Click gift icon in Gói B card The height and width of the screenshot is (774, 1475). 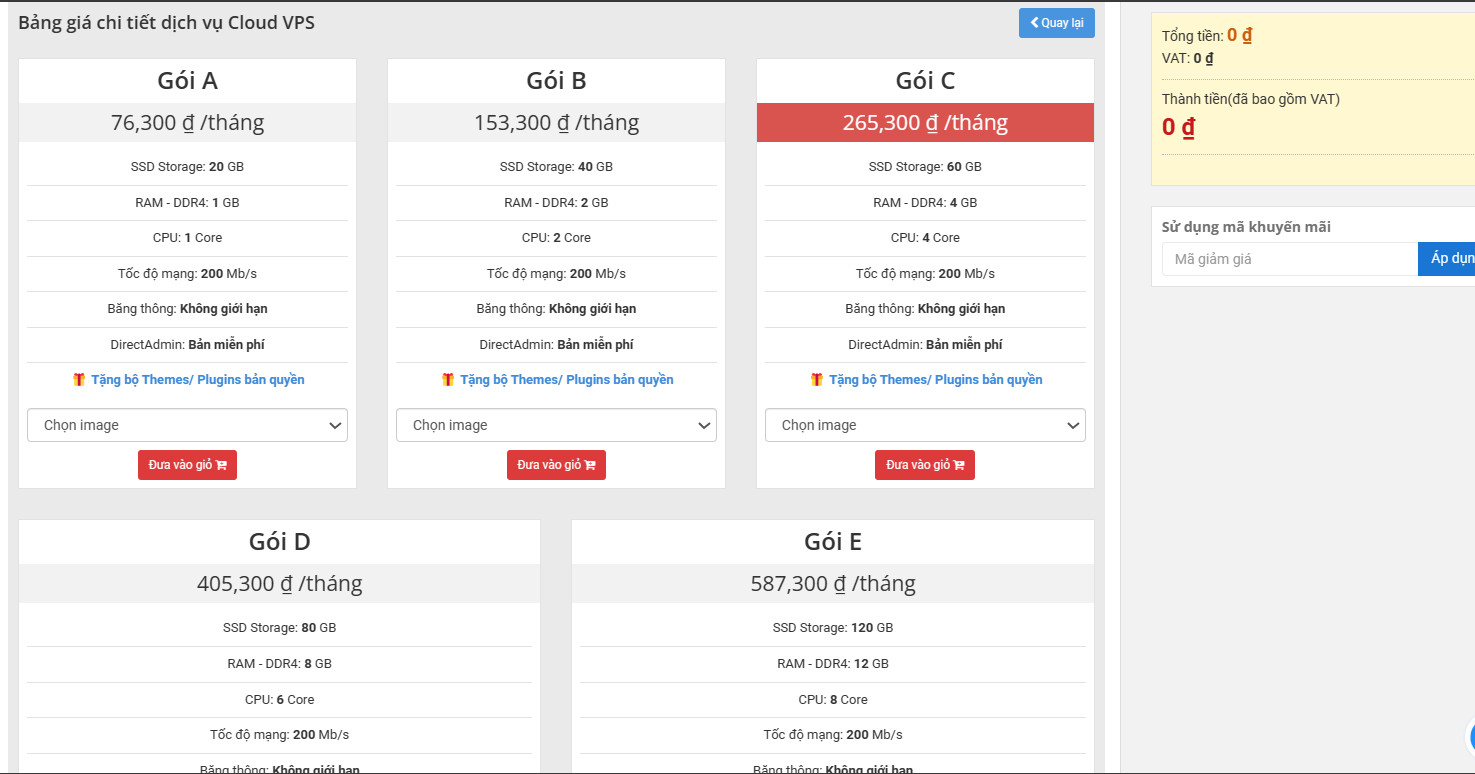coord(448,380)
